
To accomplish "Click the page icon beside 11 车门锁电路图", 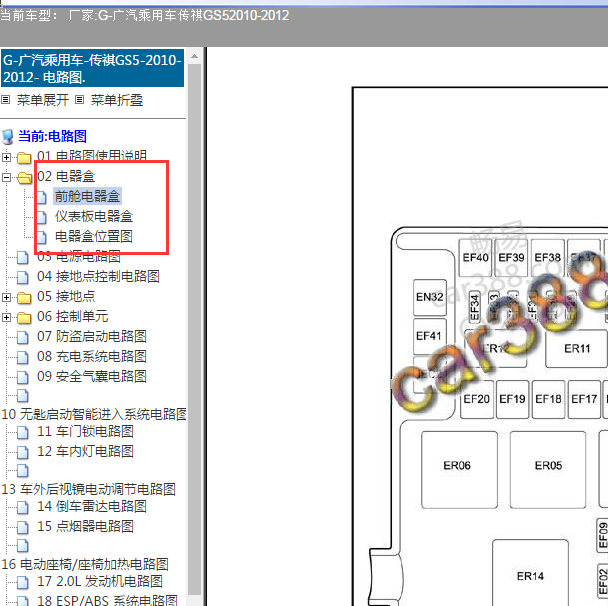I will pos(23,432).
